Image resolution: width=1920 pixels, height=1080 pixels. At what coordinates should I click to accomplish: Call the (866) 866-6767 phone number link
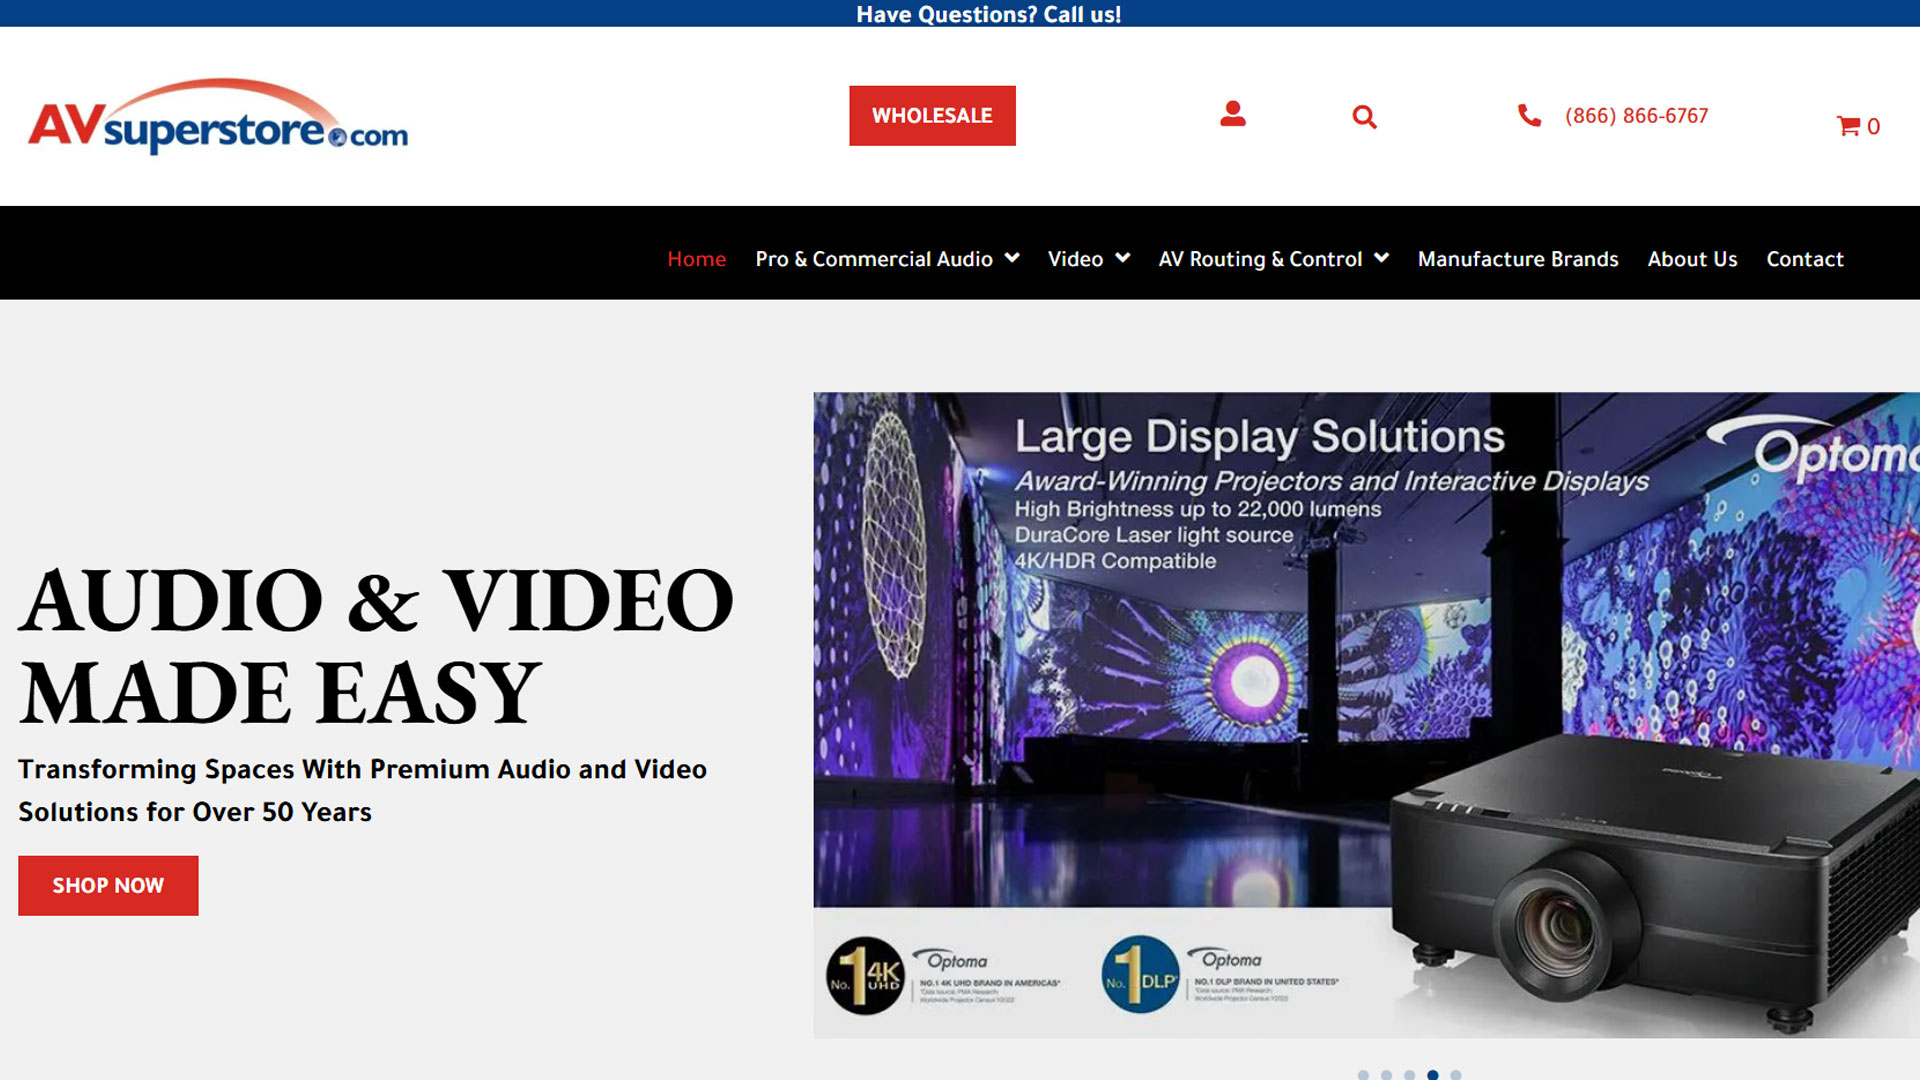point(1636,116)
